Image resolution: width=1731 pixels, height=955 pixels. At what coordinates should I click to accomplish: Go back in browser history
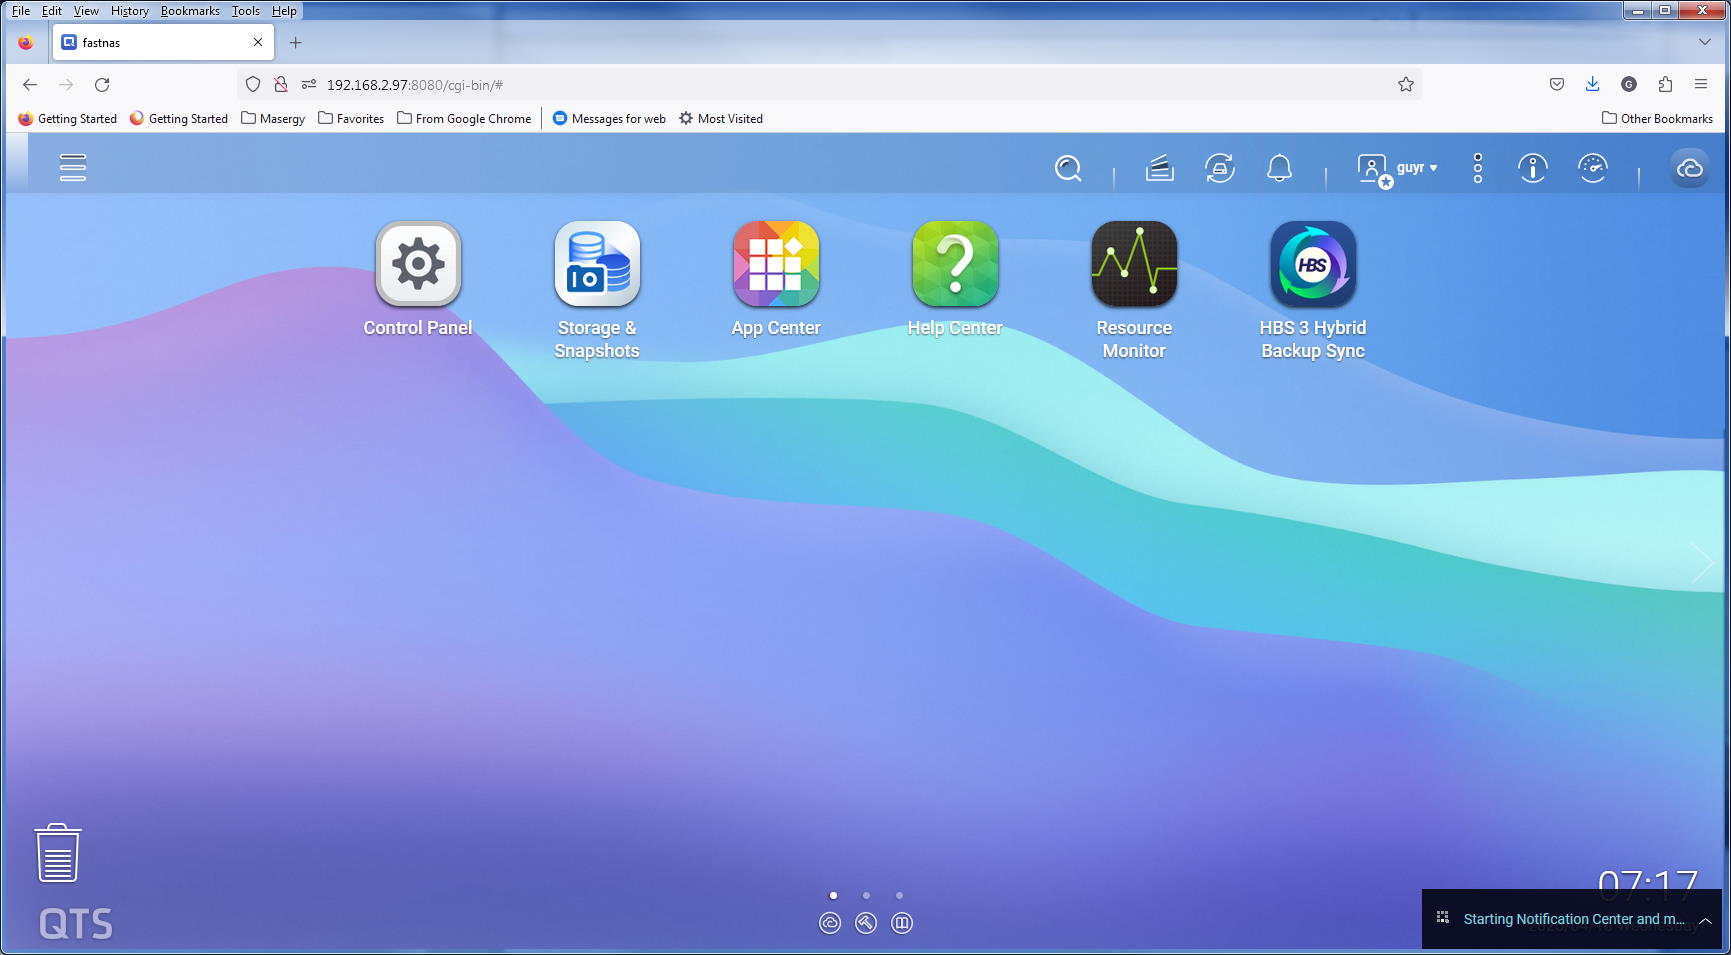[30, 85]
